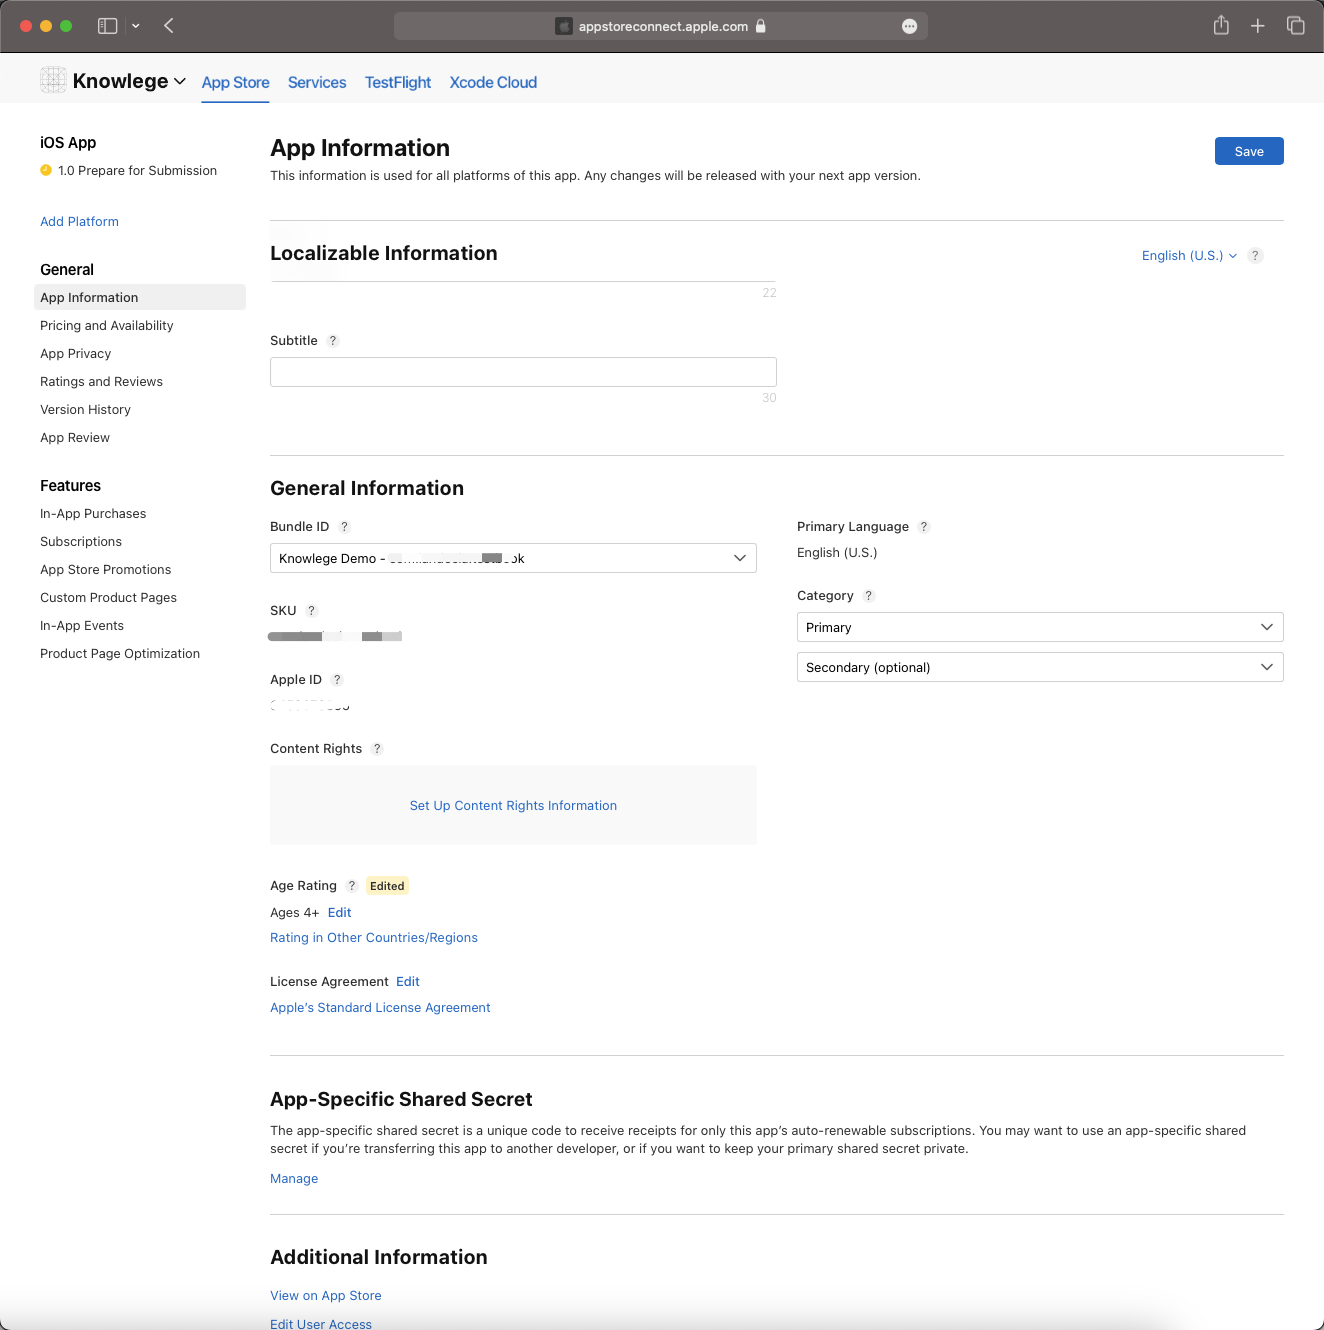Click the Apple ID help question mark
1324x1330 pixels.
click(337, 680)
